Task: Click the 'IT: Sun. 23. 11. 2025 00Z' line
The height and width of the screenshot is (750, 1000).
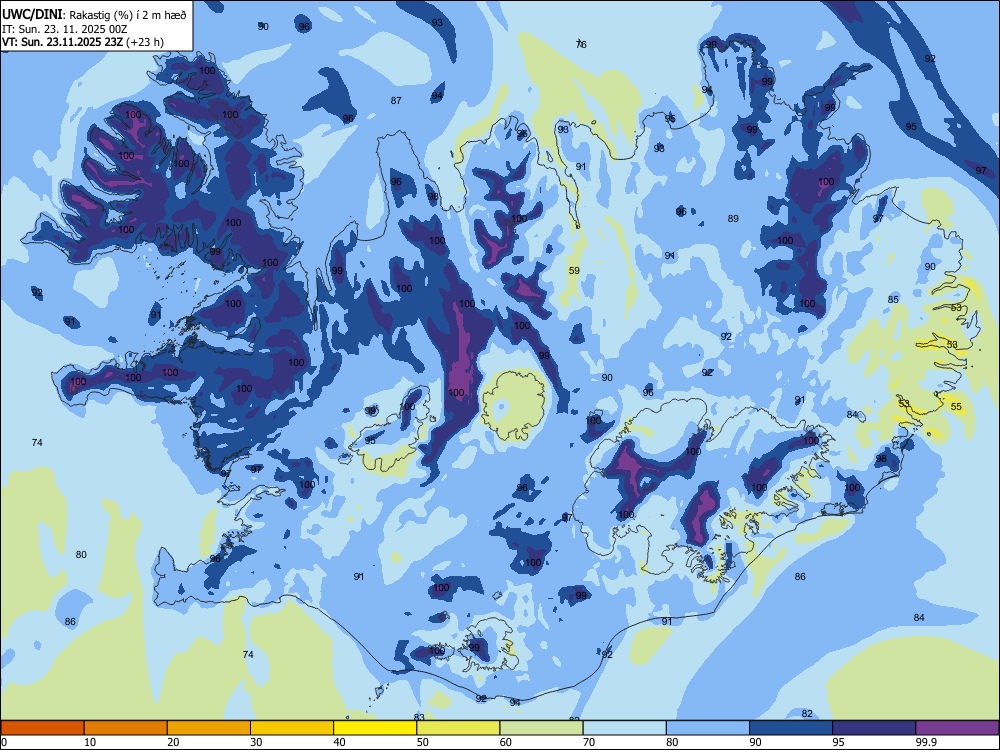Action: 65,29
